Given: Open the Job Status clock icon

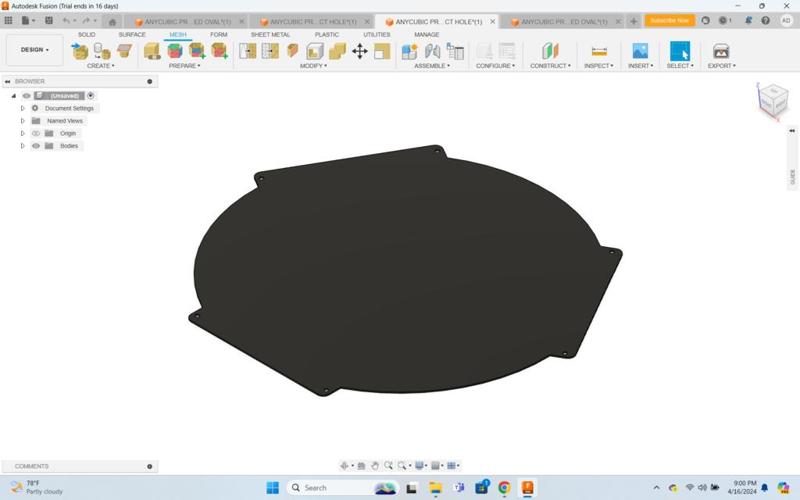Looking at the screenshot, I should point(724,21).
